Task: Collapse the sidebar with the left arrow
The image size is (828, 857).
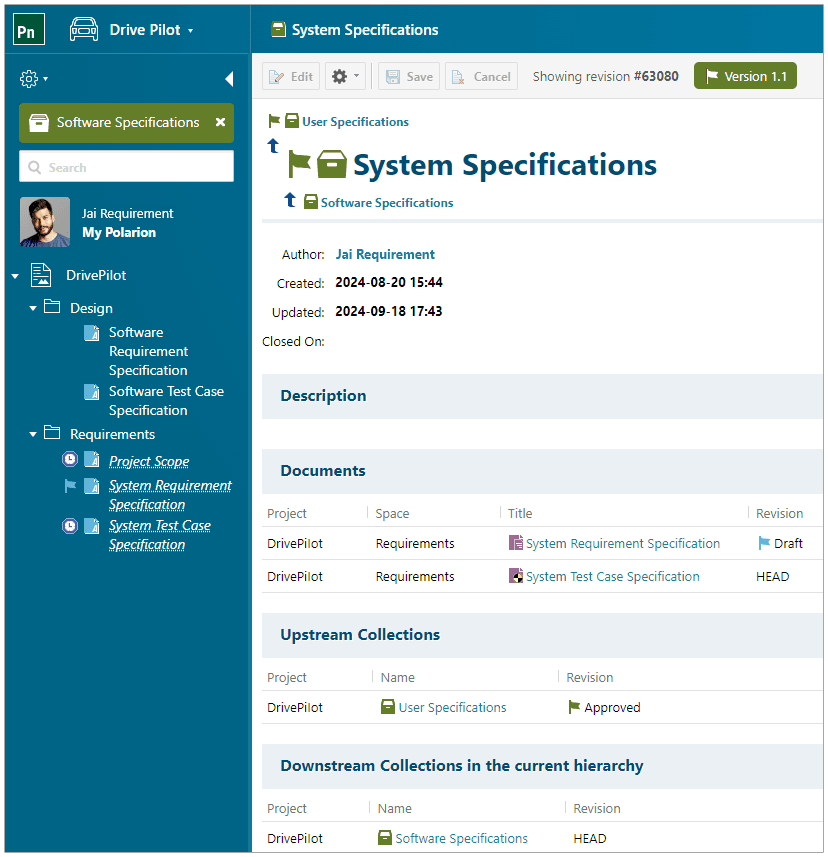Action: pyautogui.click(x=228, y=79)
